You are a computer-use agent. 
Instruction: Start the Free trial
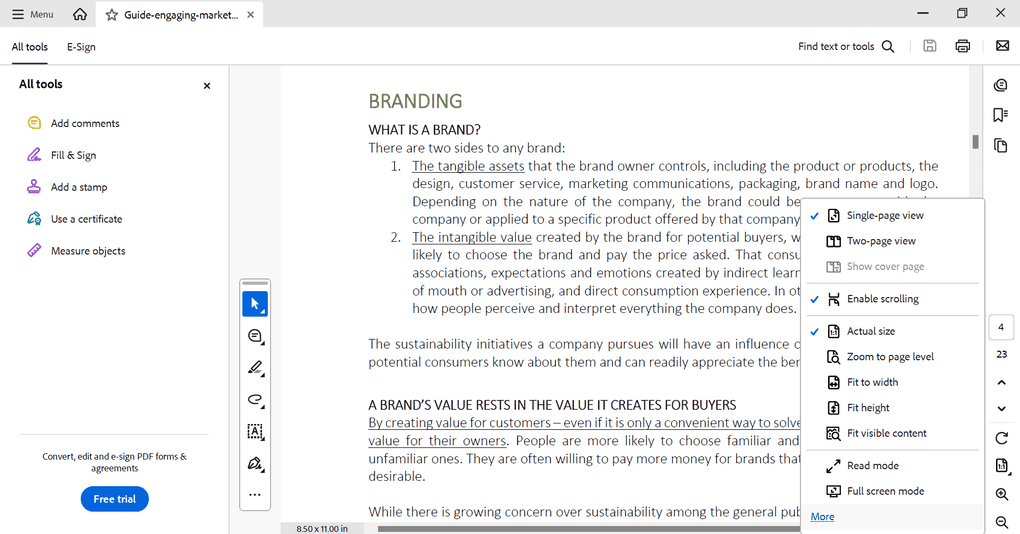114,499
